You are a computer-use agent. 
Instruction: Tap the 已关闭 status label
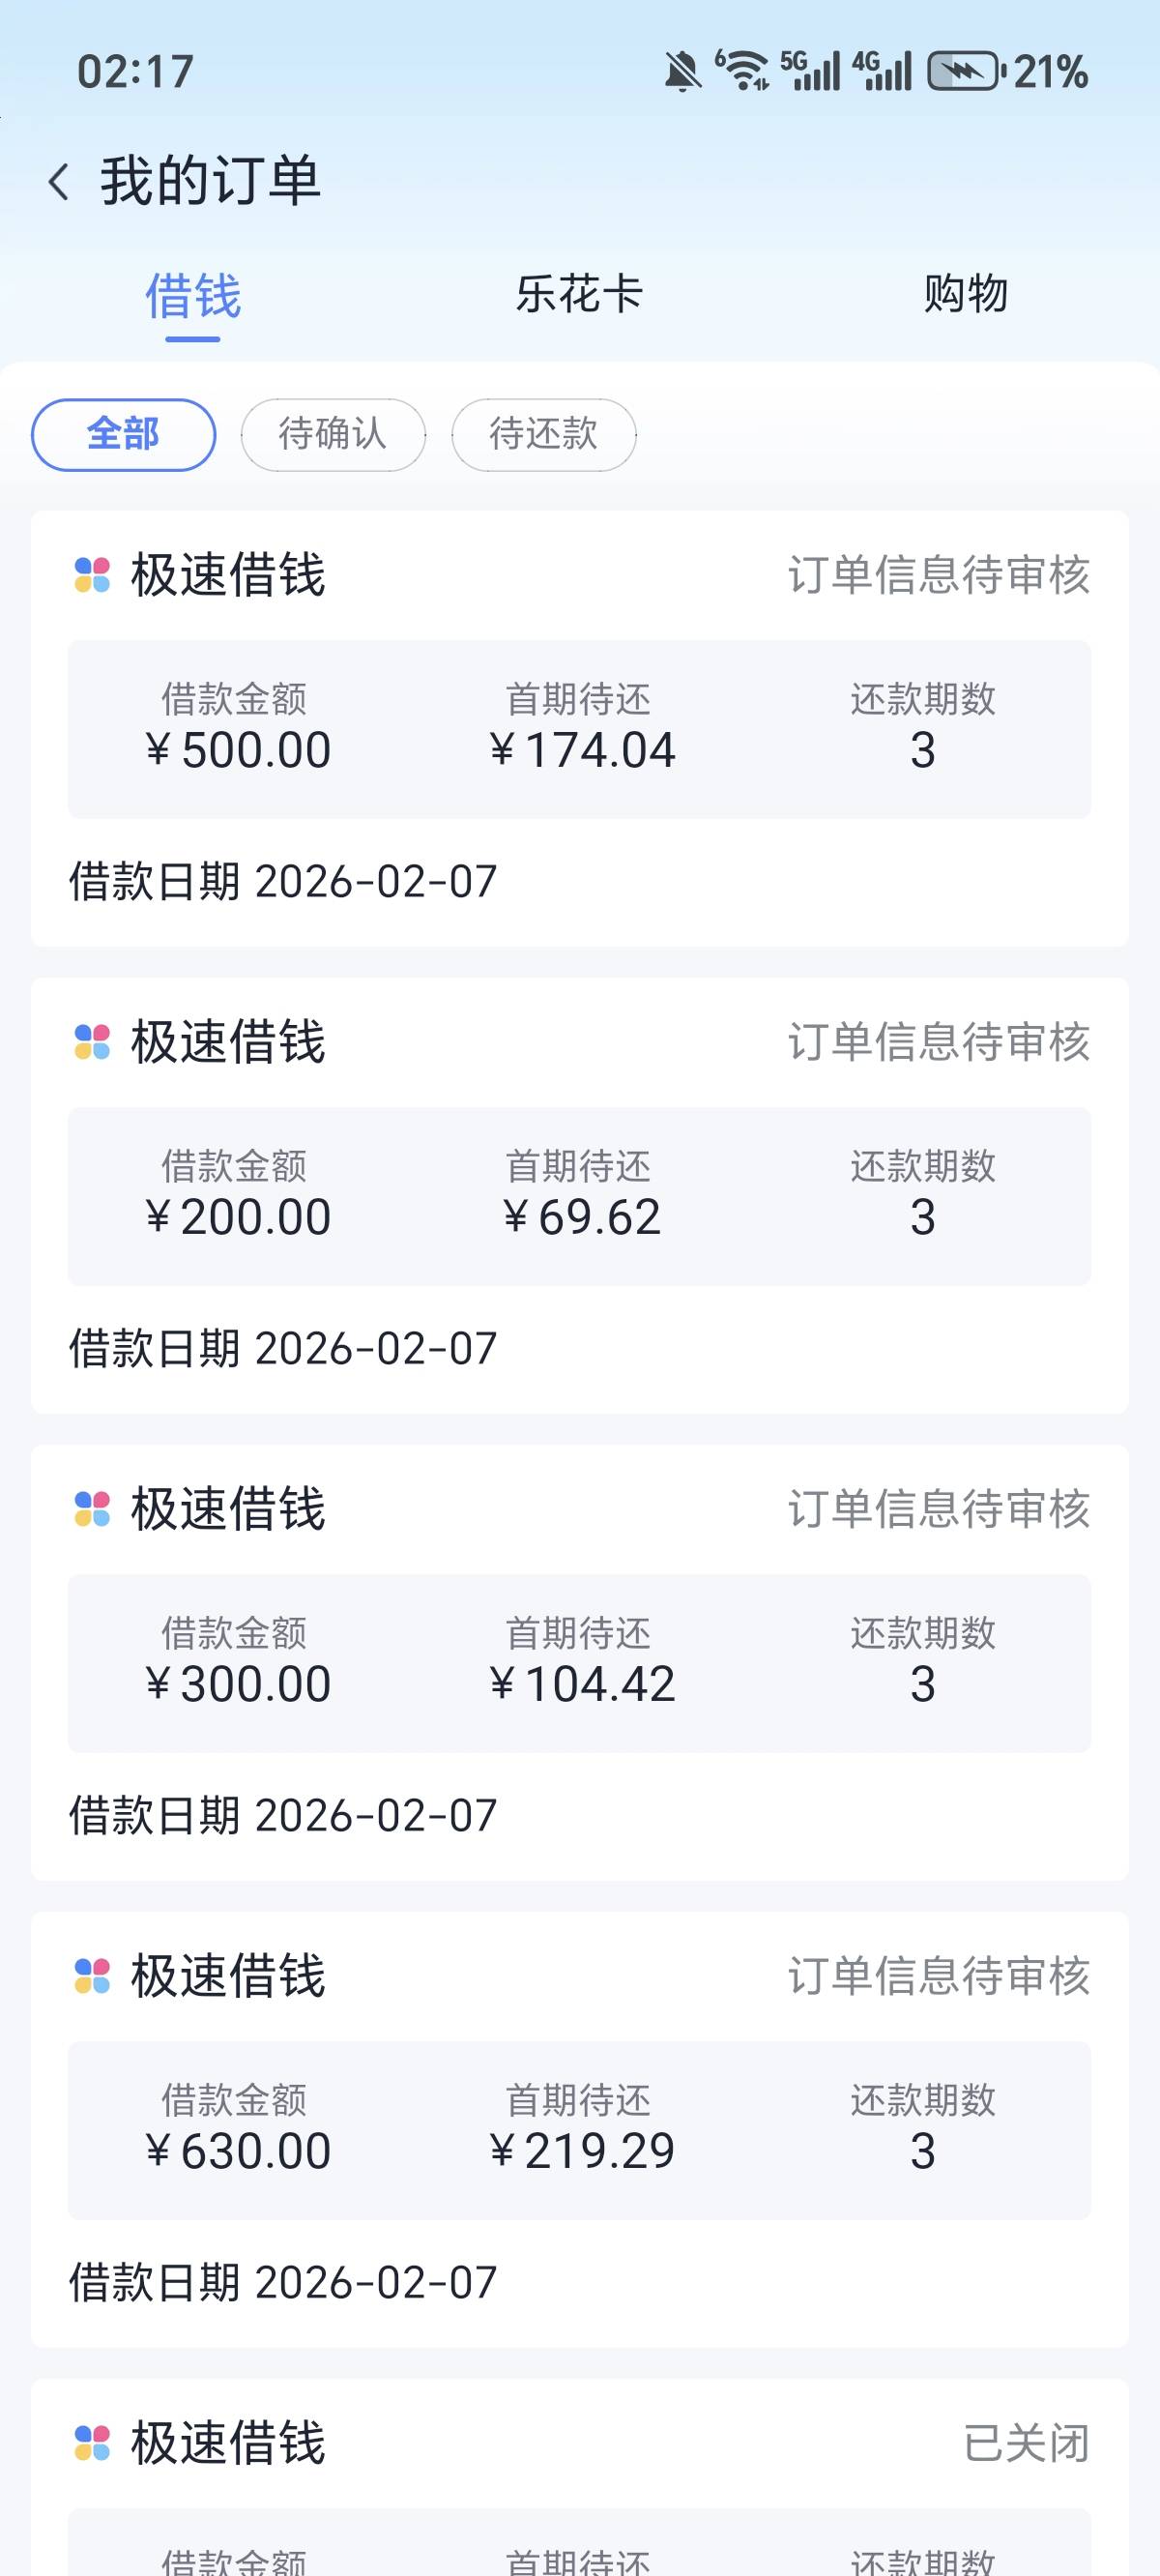[x=1027, y=2443]
